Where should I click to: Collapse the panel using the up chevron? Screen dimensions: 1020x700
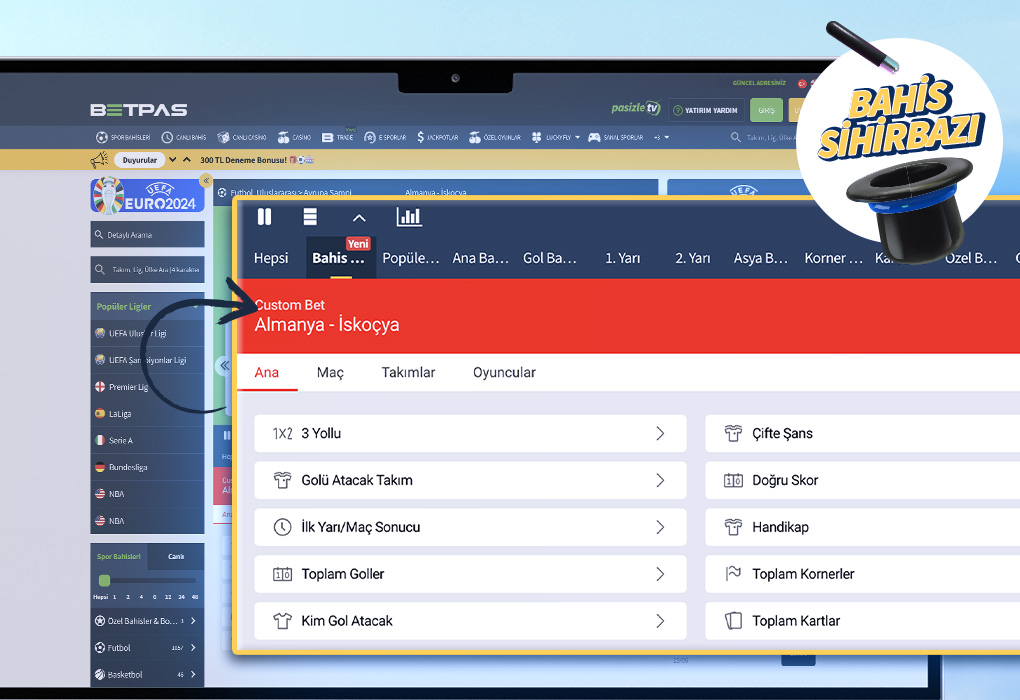(359, 218)
